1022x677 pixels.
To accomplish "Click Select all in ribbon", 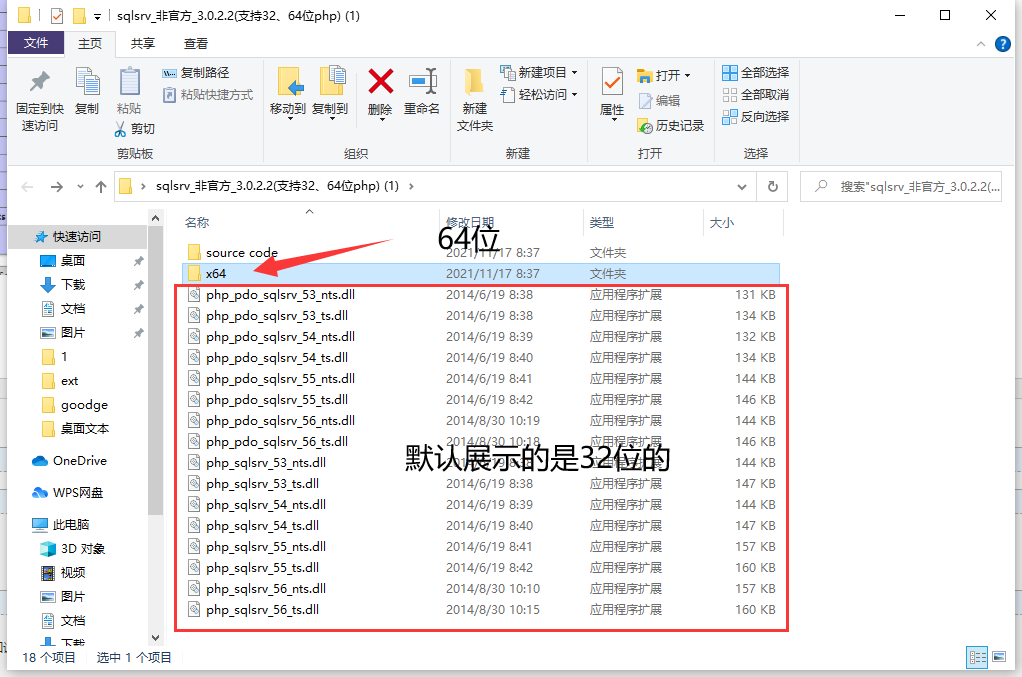I will point(755,72).
